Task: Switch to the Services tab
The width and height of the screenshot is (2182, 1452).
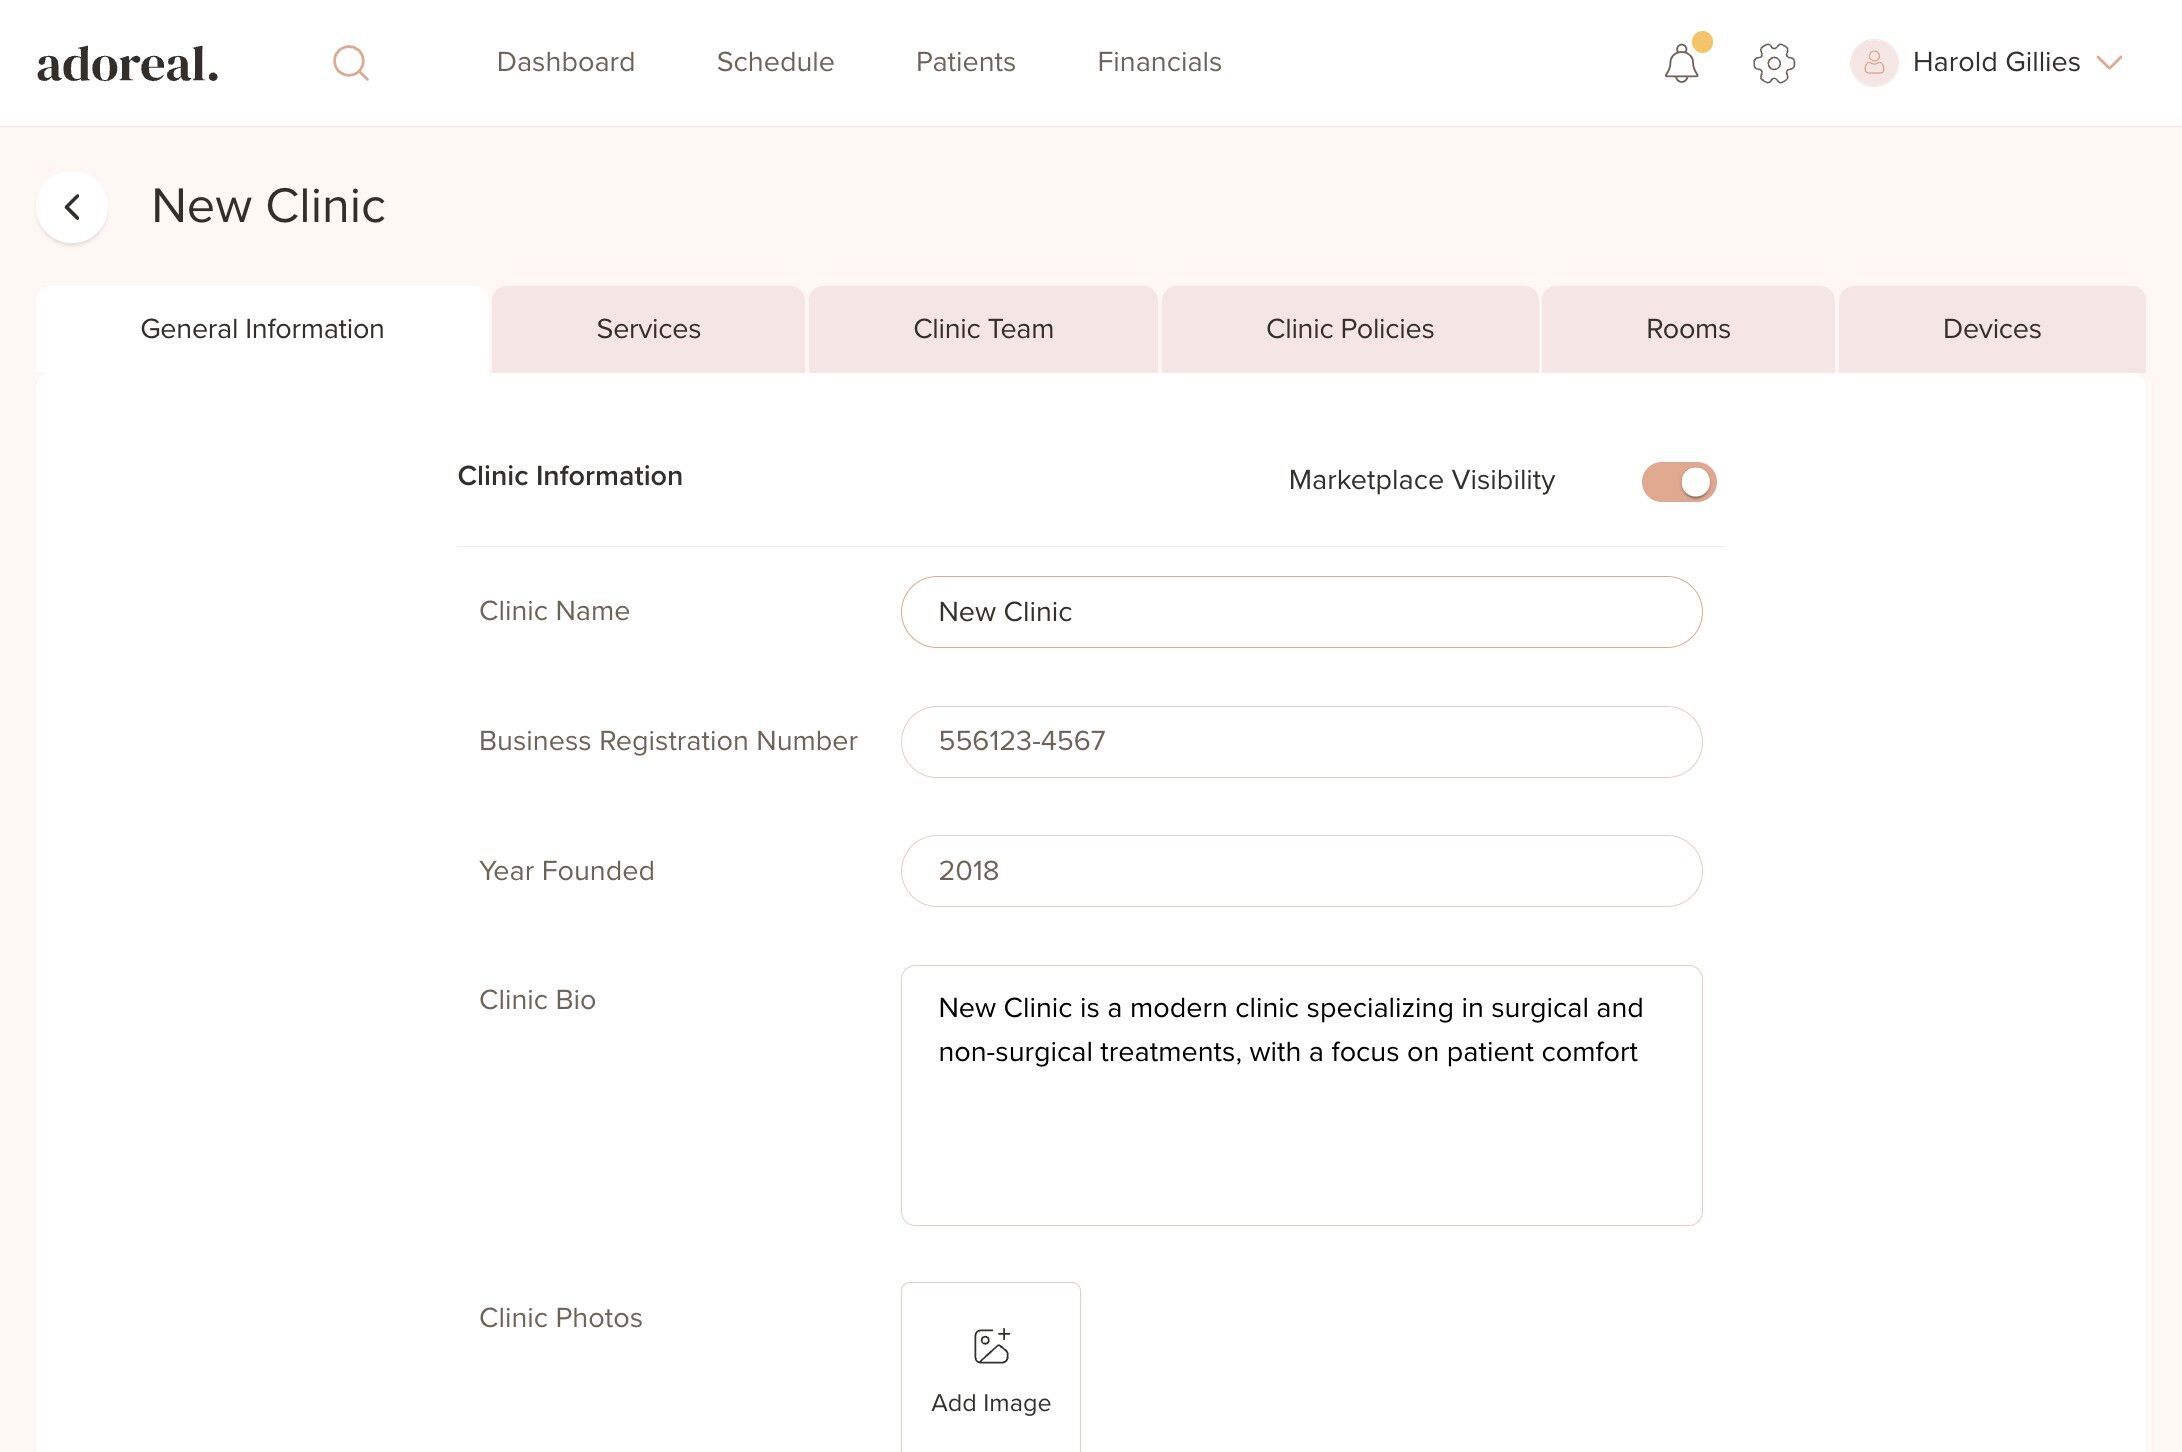Action: point(648,329)
